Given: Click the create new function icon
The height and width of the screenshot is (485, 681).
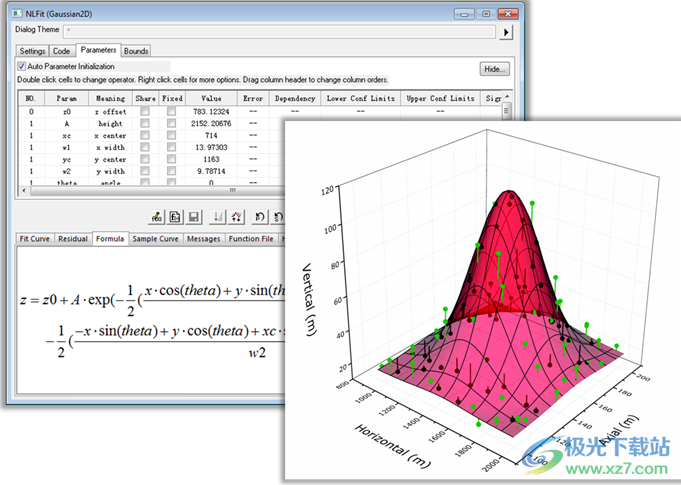Looking at the screenshot, I should pos(175,217).
